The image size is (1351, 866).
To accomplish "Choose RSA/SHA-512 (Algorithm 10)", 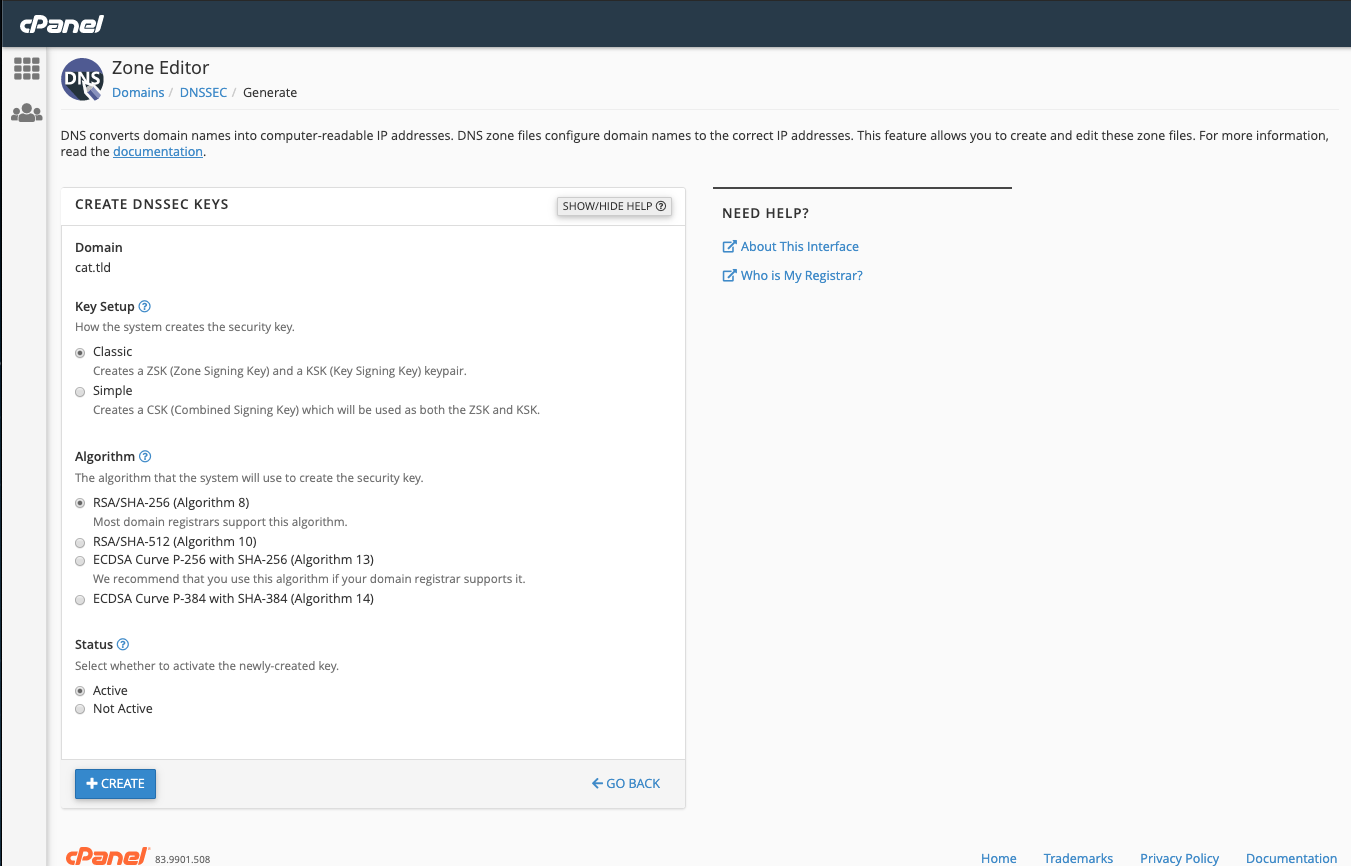I will point(80,543).
